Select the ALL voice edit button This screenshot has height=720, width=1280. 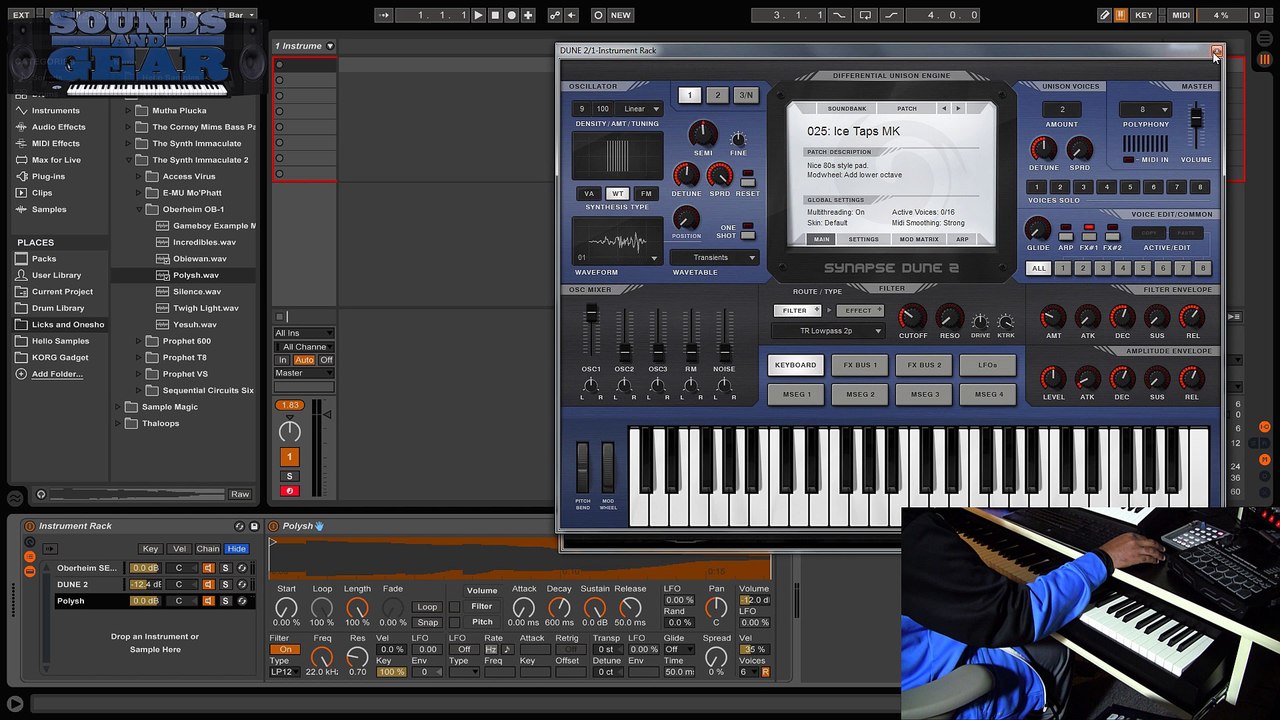(x=1039, y=268)
